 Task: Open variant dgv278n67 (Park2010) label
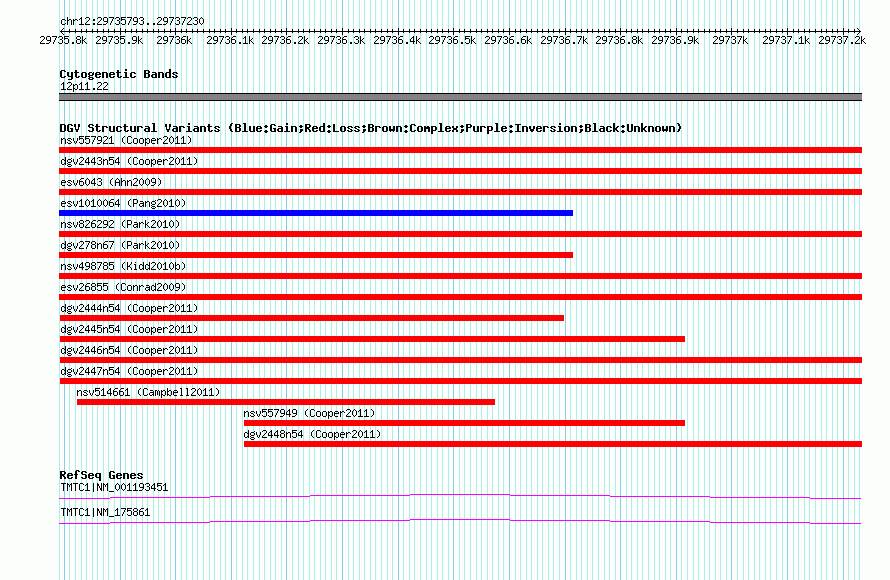coord(120,245)
